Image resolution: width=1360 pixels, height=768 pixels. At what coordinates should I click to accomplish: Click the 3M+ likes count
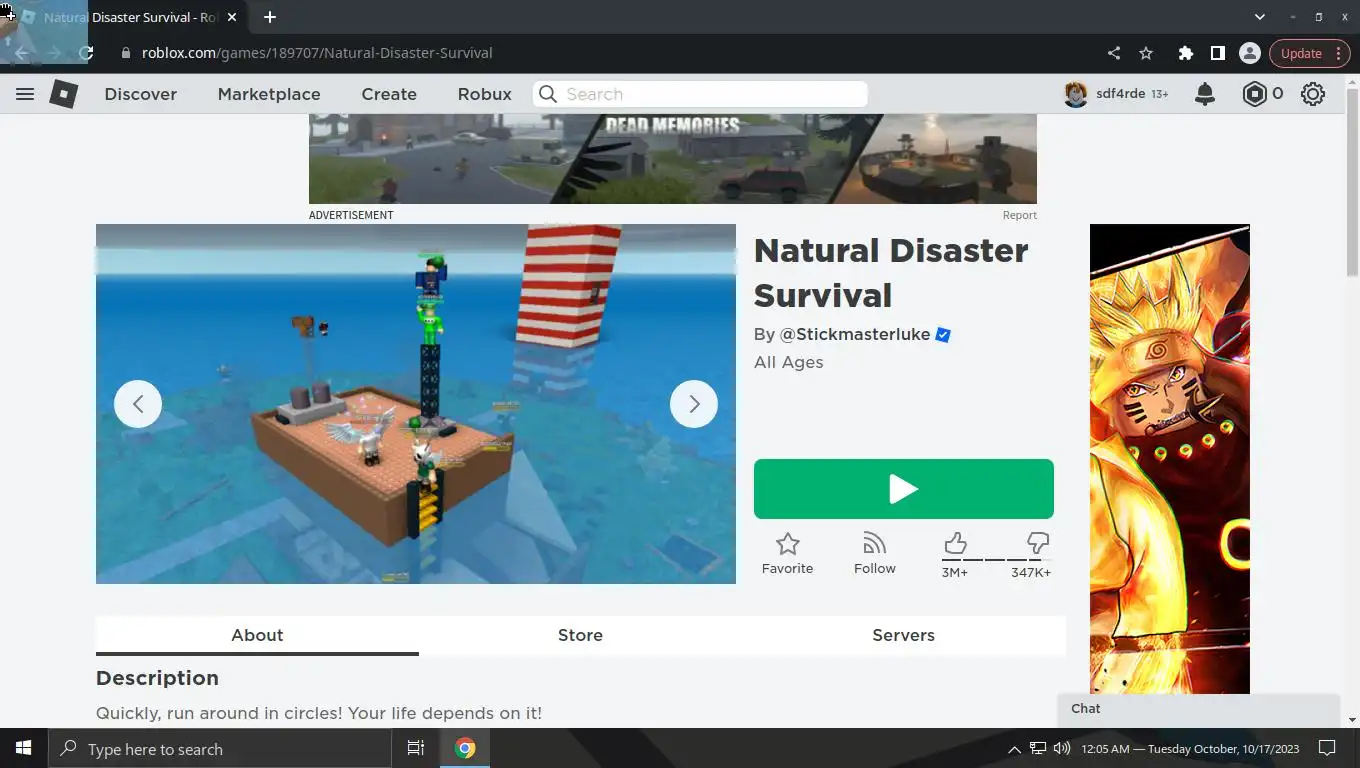tap(955, 573)
